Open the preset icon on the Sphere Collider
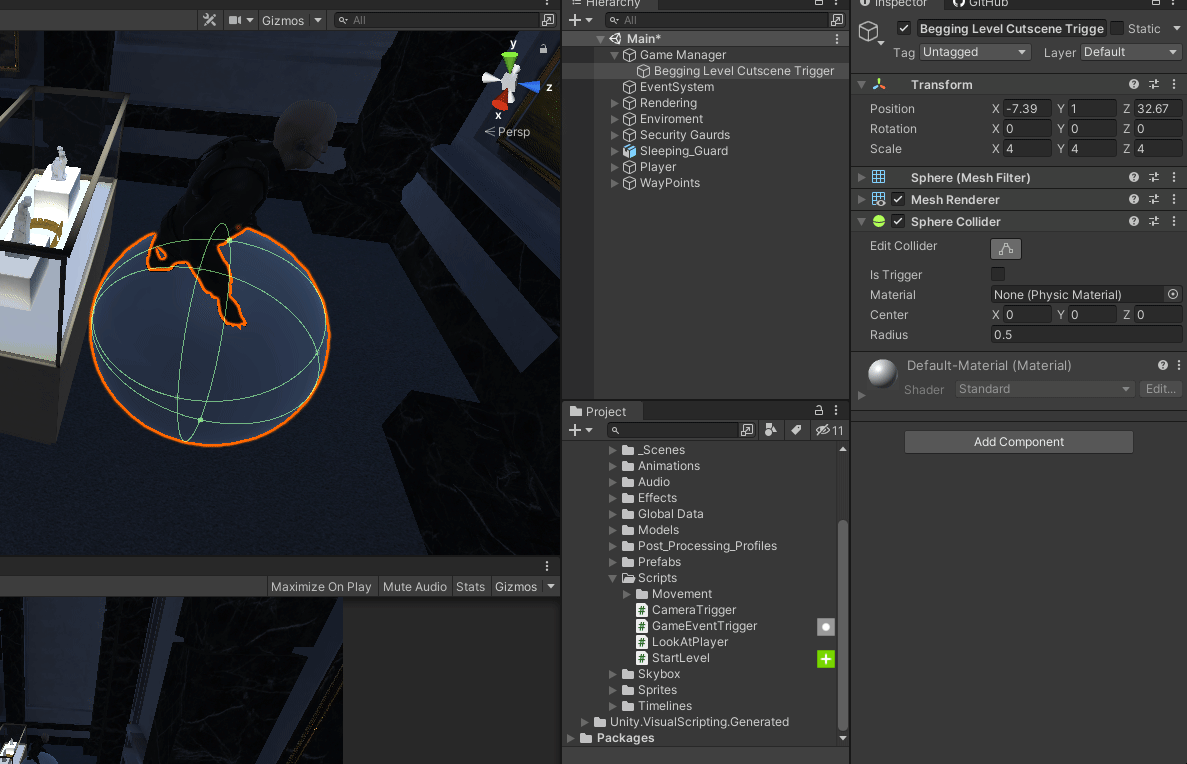Viewport: 1187px width, 764px height. click(1153, 221)
